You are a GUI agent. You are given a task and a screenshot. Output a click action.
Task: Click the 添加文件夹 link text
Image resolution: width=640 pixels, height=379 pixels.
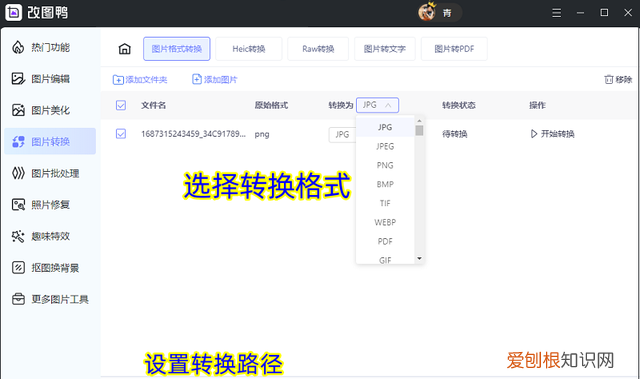pyautogui.click(x=147, y=80)
